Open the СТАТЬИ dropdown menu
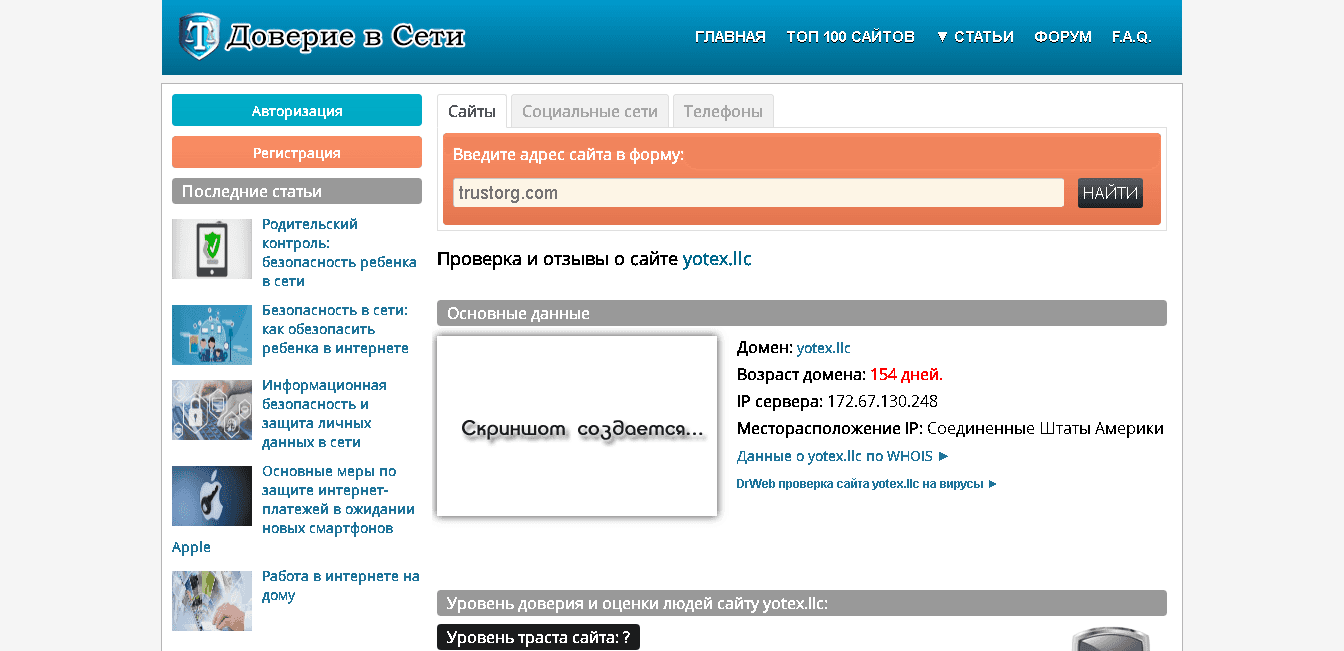The height and width of the screenshot is (651, 1344). click(974, 36)
